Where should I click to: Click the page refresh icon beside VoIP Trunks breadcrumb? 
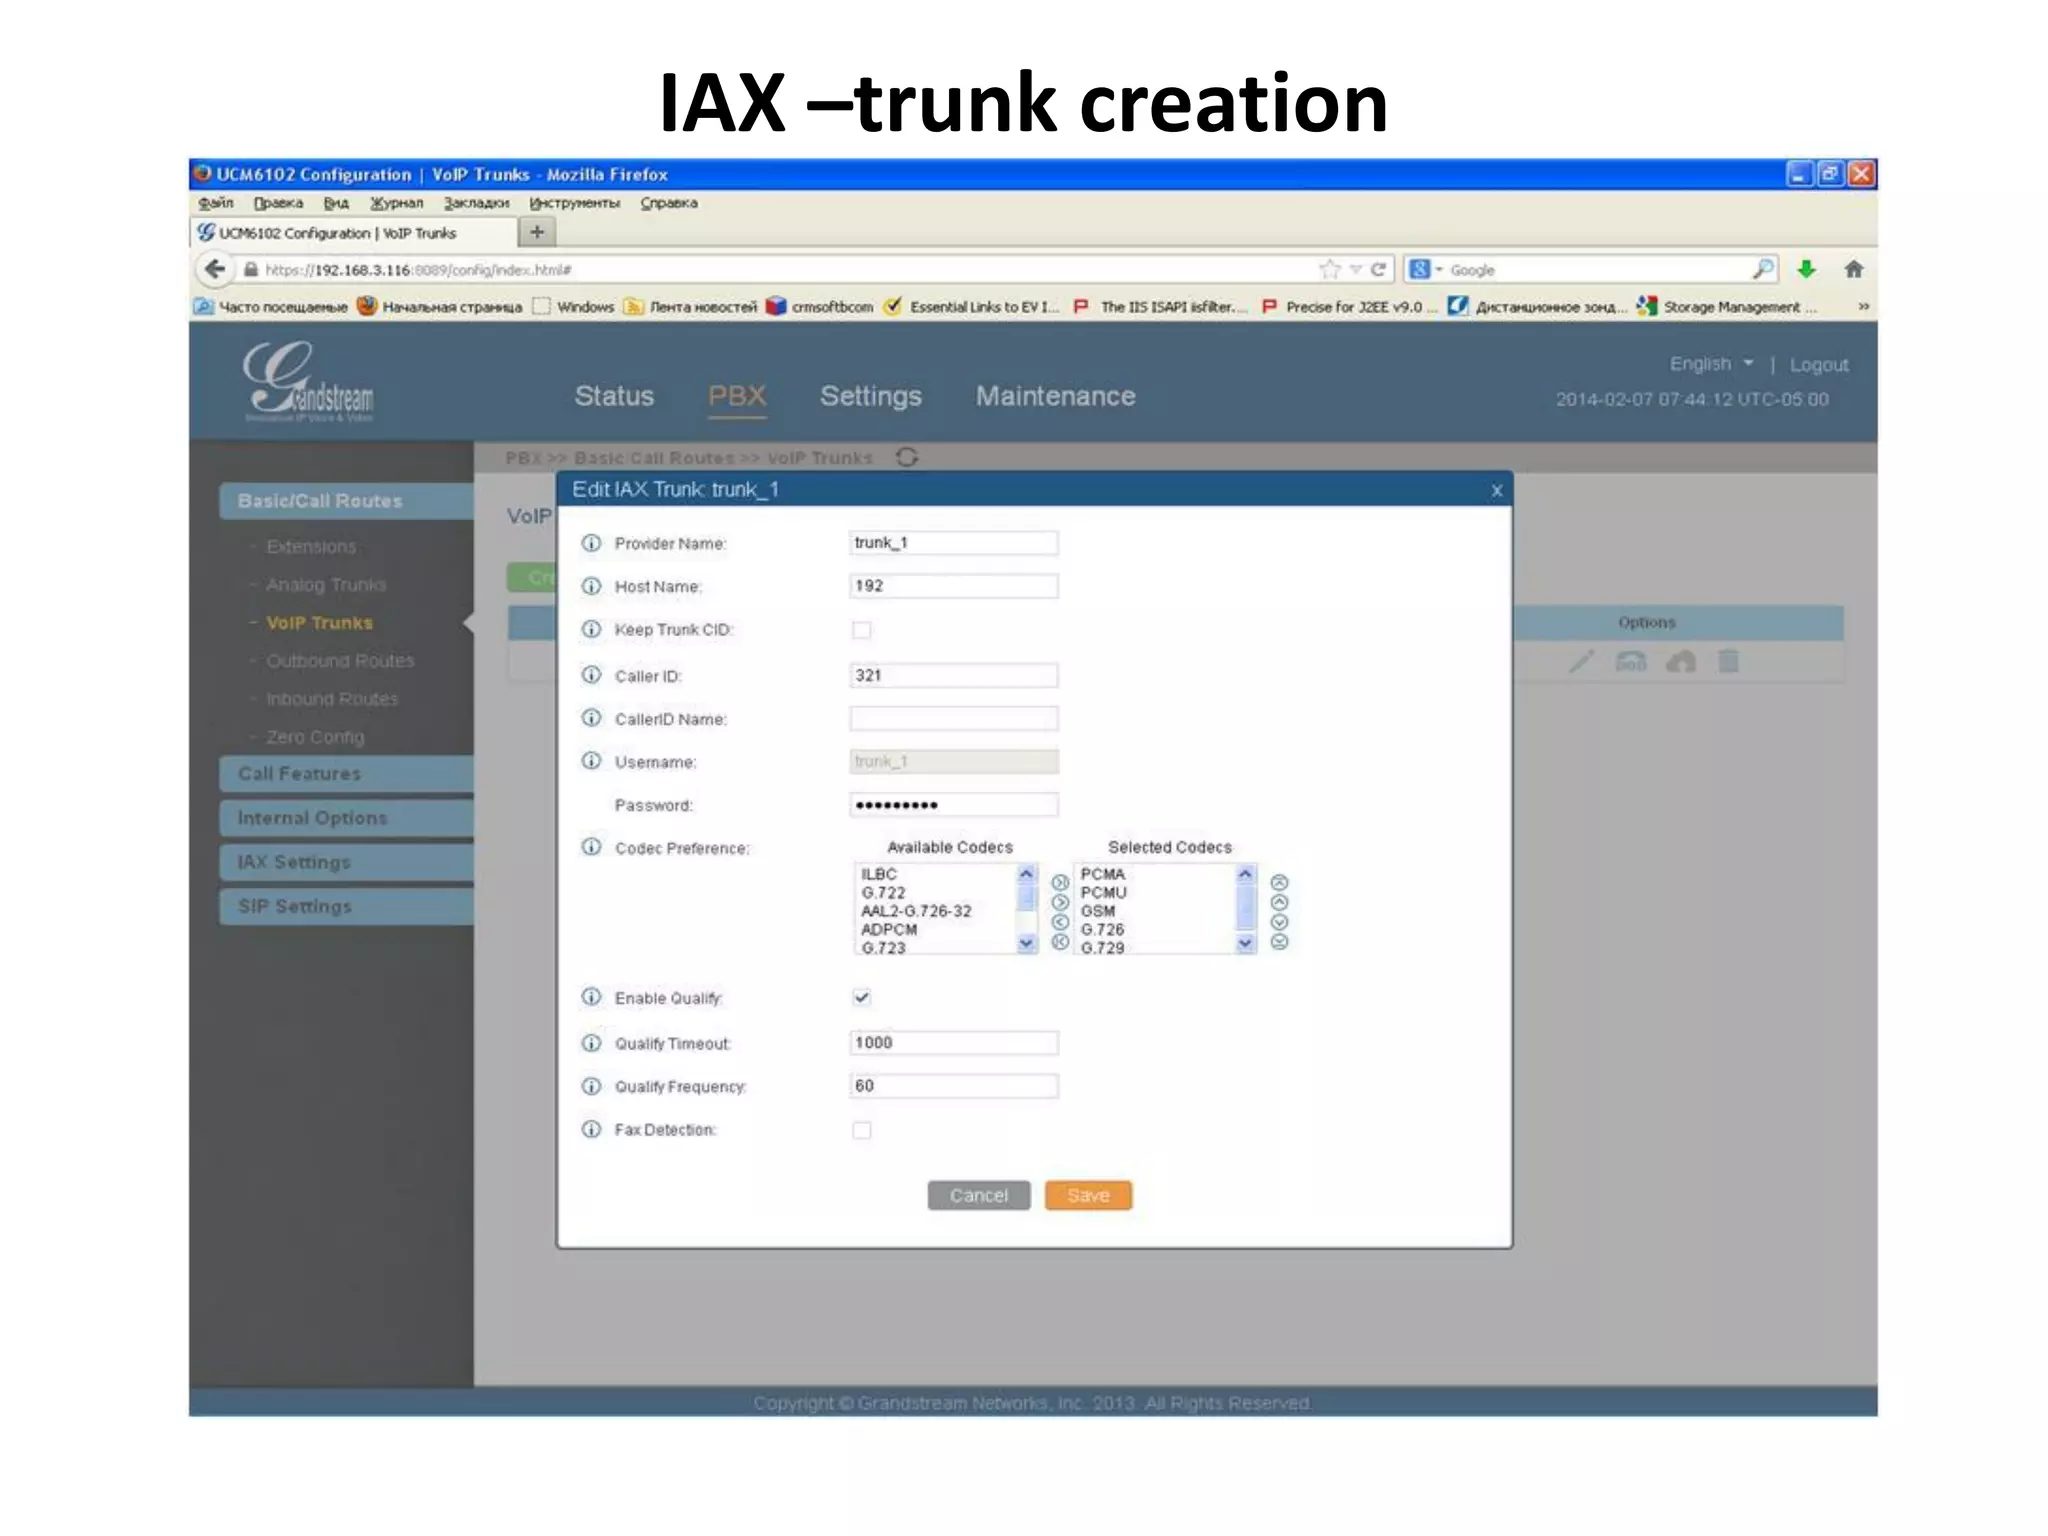pos(907,457)
